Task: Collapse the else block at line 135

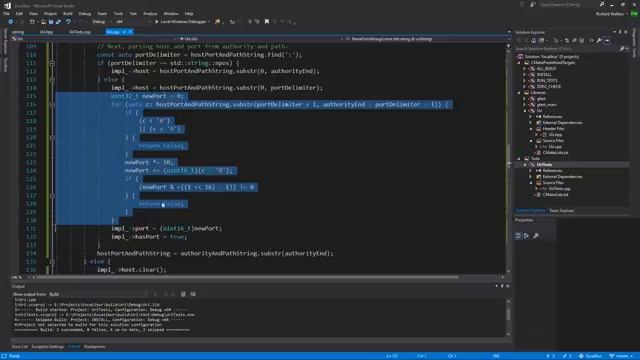Action: pyautogui.click(x=52, y=262)
